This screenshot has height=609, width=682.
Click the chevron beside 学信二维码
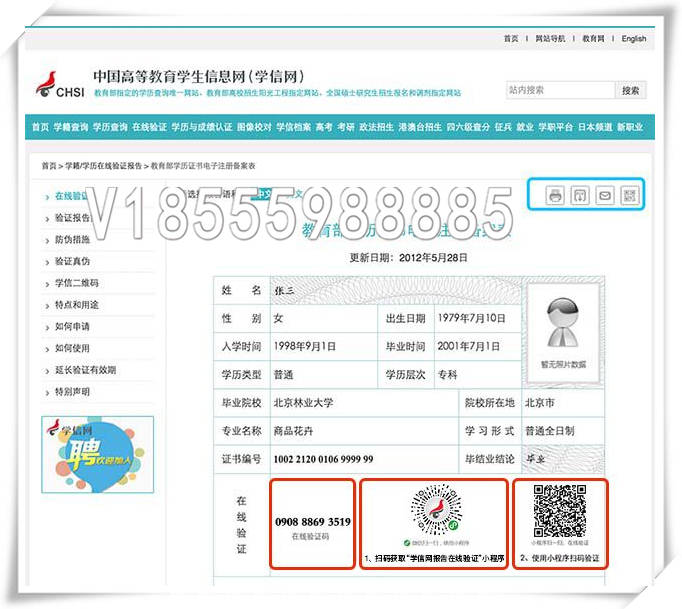coord(47,284)
